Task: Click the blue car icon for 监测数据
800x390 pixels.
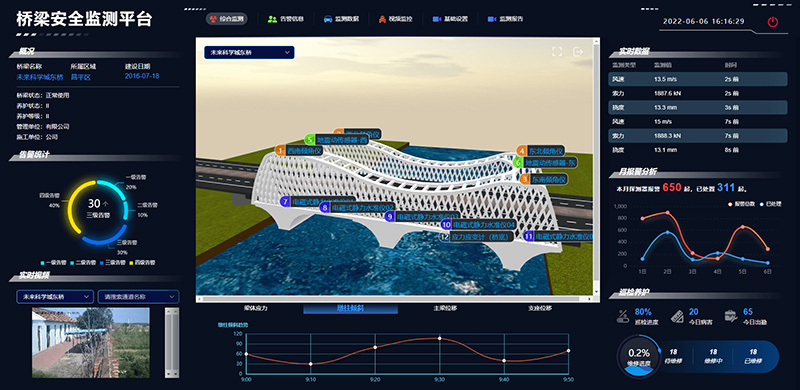Action: click(x=328, y=19)
